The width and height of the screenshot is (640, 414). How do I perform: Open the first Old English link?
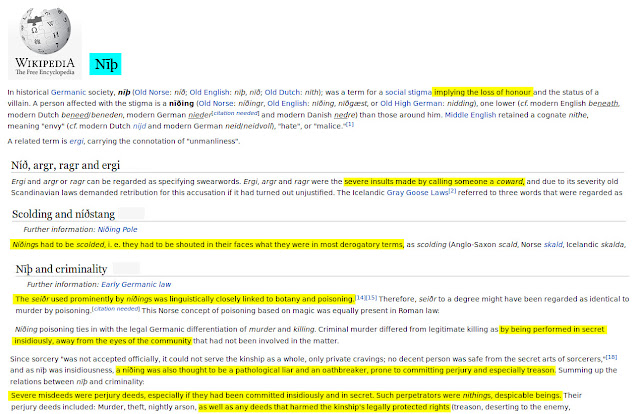209,92
